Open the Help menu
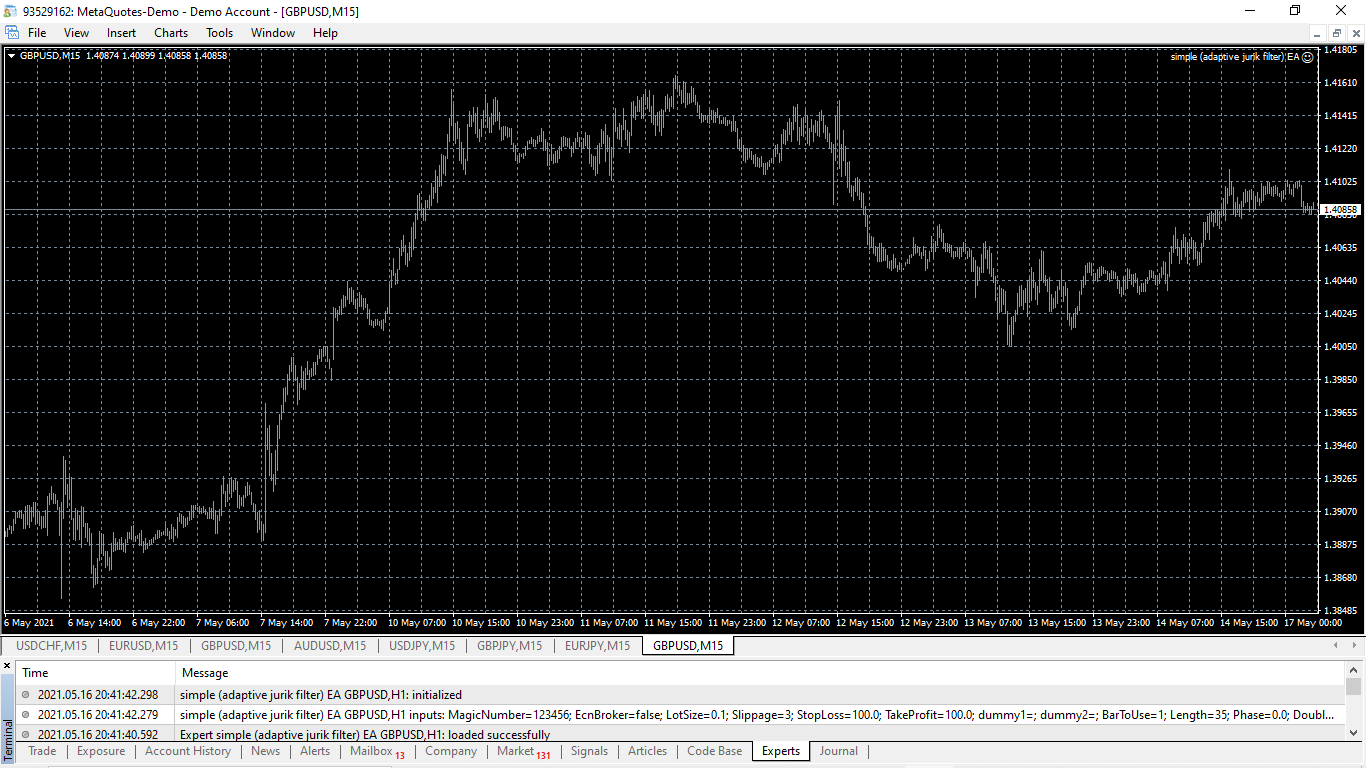The image size is (1366, 768). [x=325, y=33]
